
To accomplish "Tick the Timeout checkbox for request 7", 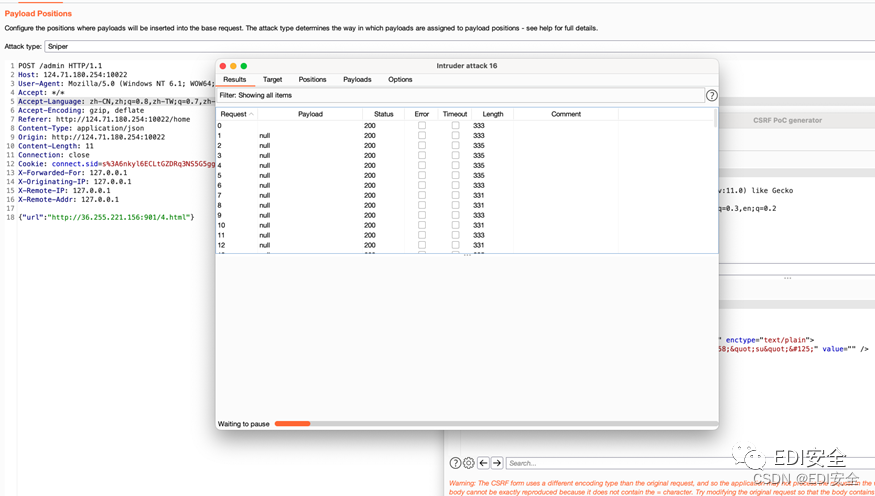I will coord(455,195).
